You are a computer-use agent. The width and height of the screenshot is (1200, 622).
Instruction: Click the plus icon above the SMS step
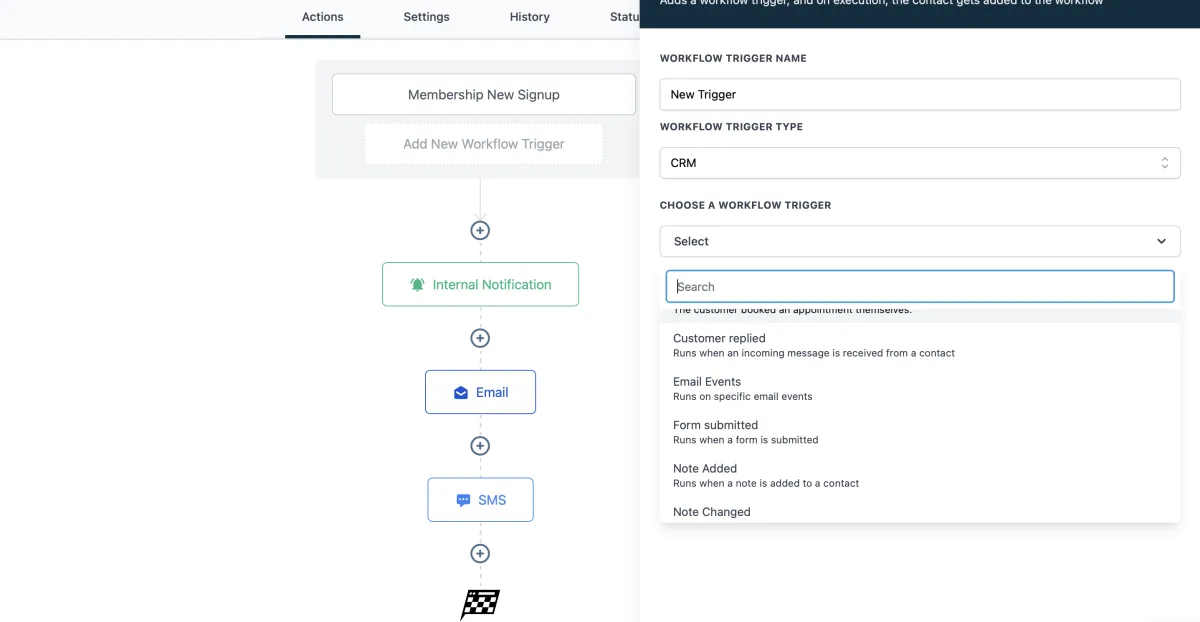point(480,446)
